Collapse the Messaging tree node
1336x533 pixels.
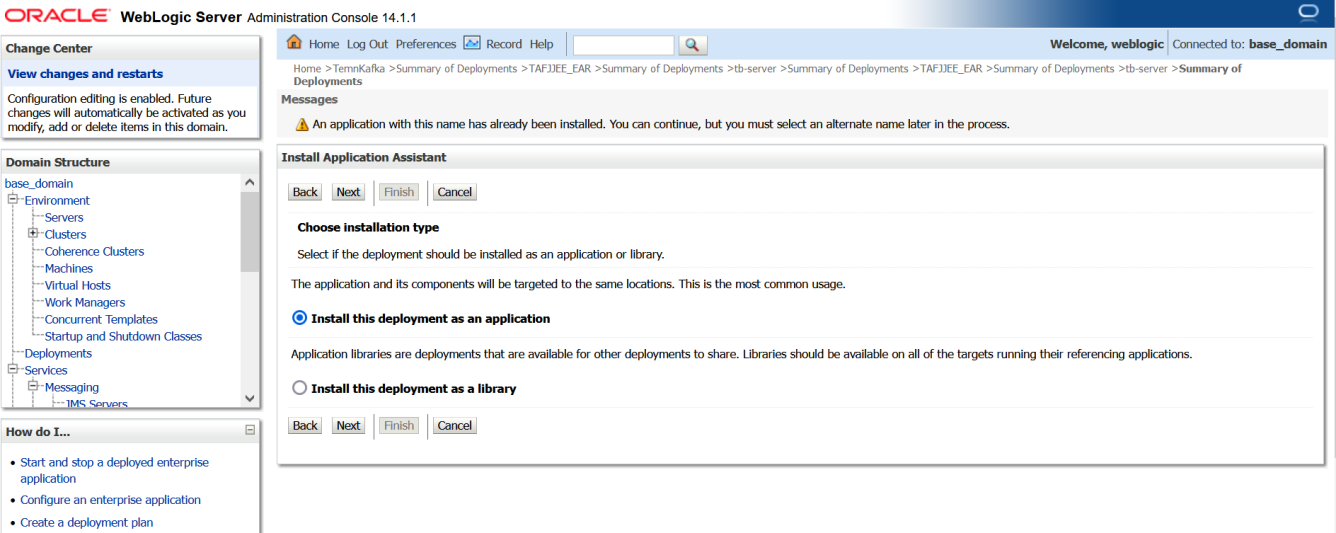[33, 387]
